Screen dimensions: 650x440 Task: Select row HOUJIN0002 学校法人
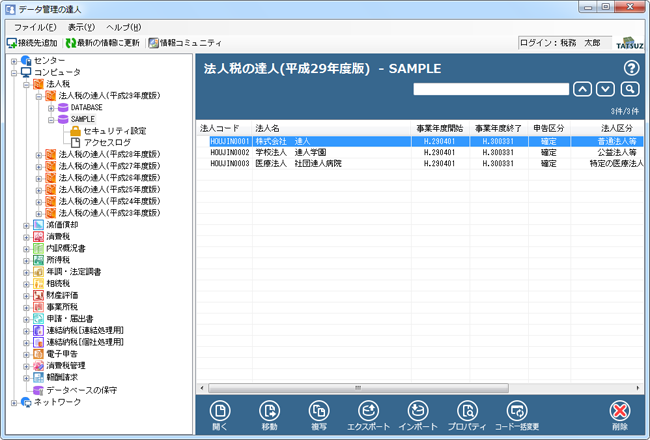coord(420,153)
